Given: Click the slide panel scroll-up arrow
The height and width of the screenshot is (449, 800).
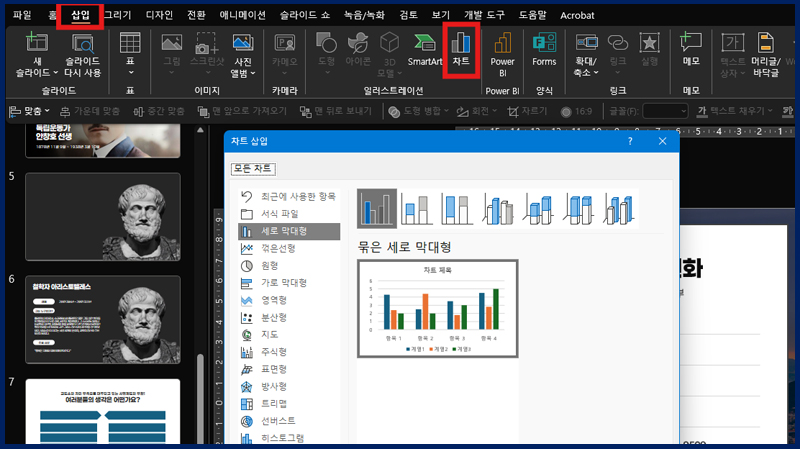Looking at the screenshot, I should [x=201, y=130].
